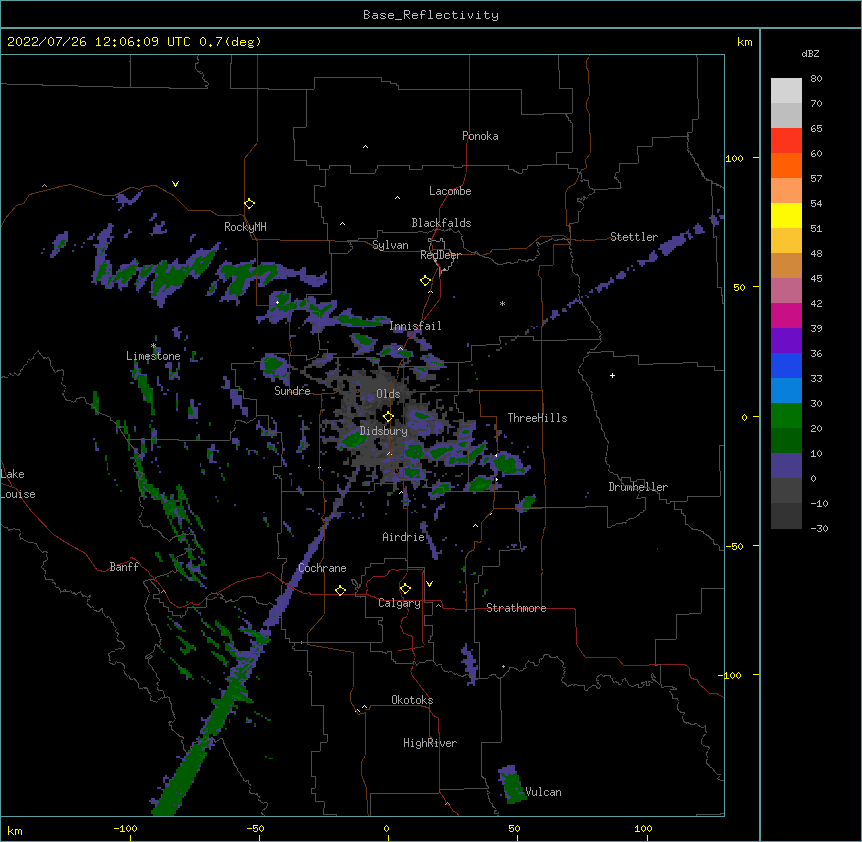Screen dimensions: 862x842
Task: Select the 42 value in dBZ legend
Action: click(x=816, y=303)
